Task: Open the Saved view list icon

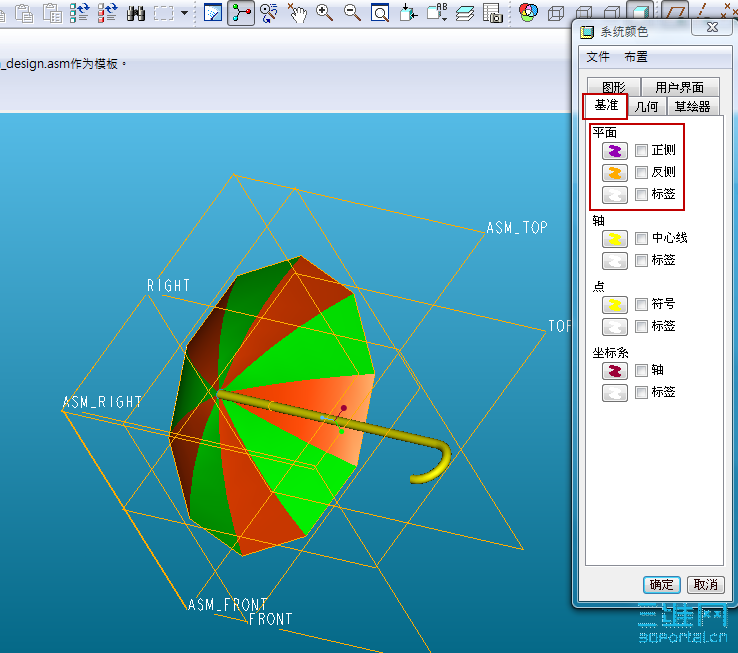Action: click(437, 13)
